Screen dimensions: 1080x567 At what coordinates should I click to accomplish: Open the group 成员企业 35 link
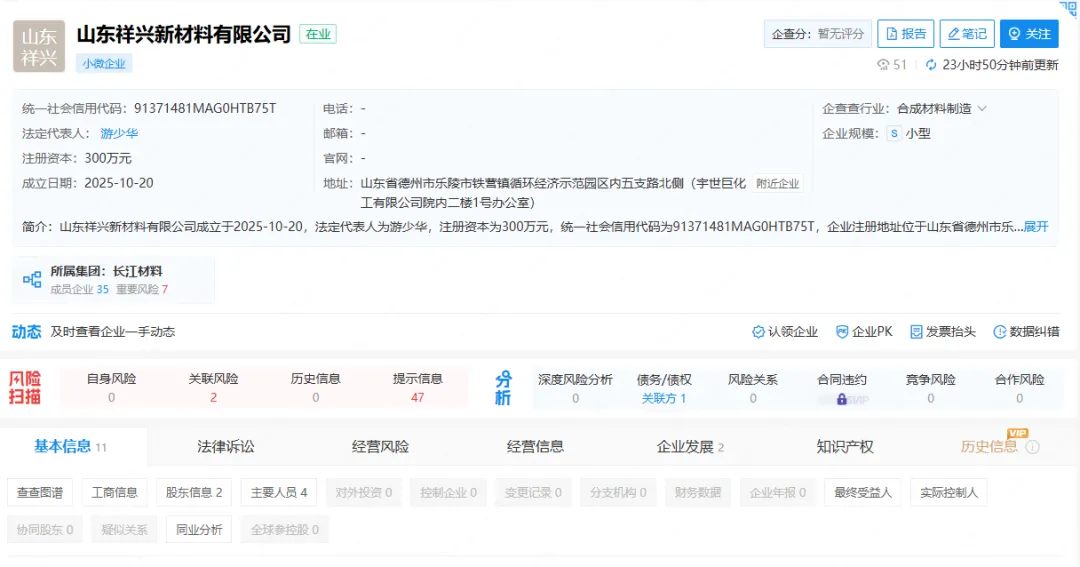(79, 289)
